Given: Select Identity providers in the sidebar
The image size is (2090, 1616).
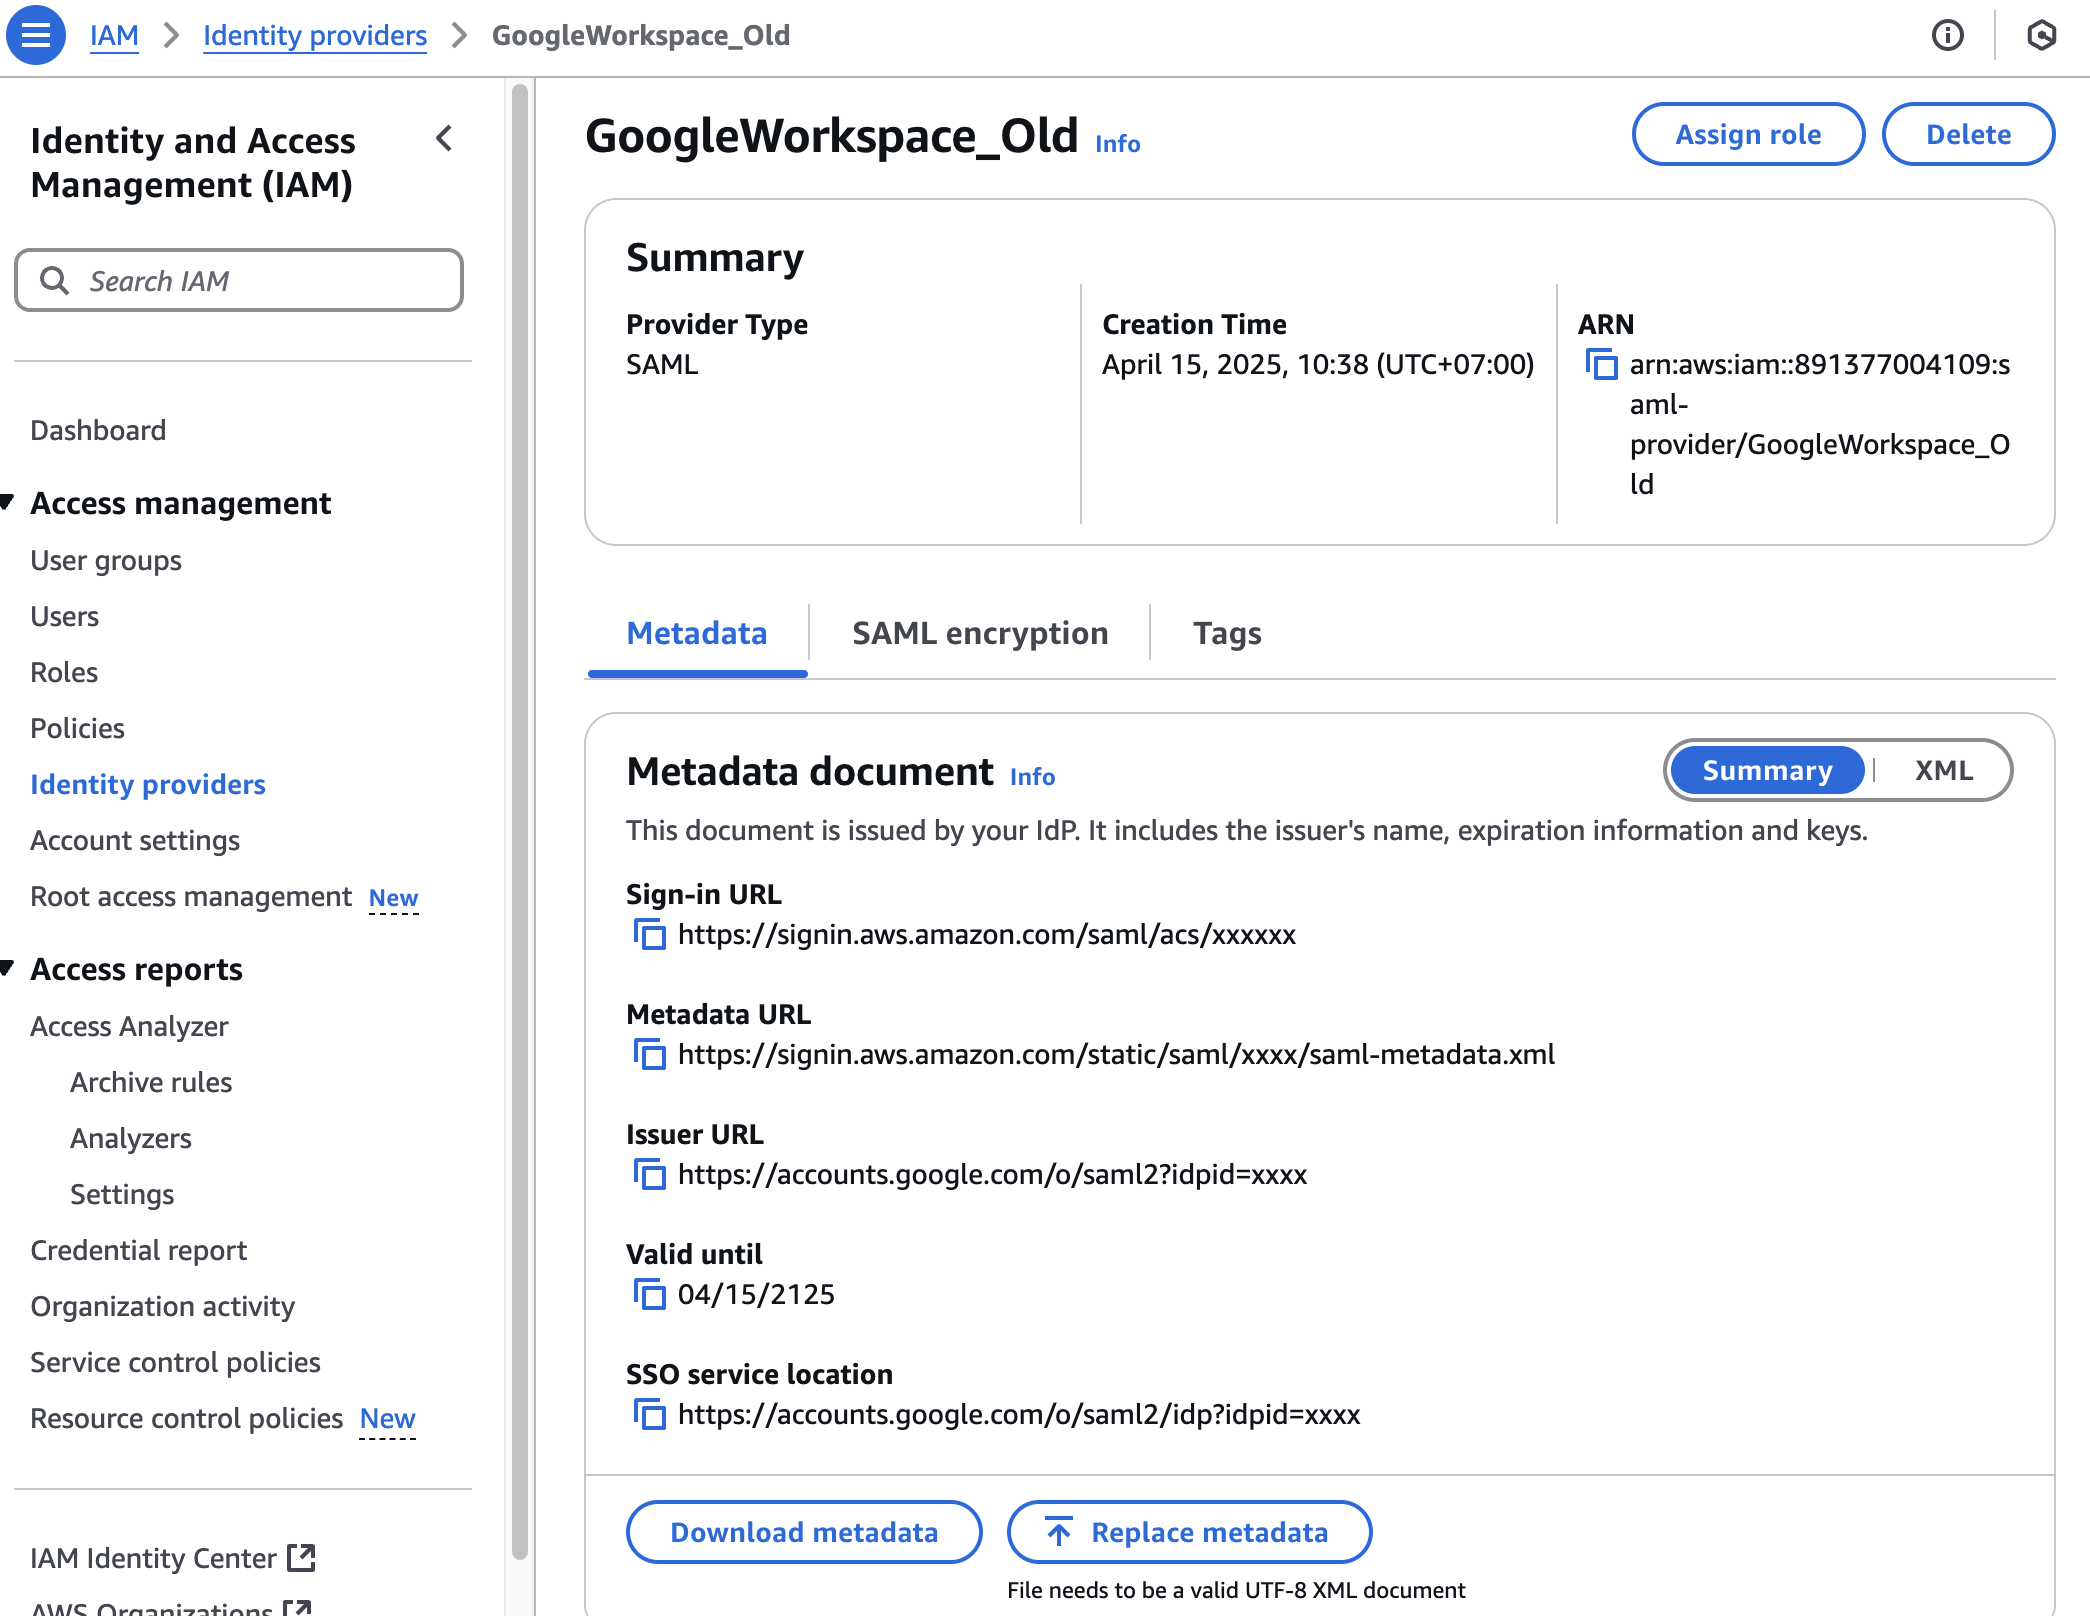Looking at the screenshot, I should click(148, 784).
